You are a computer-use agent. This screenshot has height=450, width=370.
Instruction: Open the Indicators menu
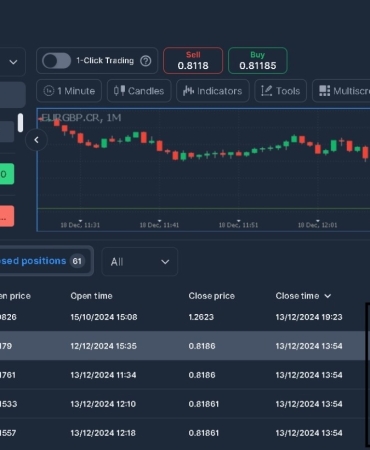[x=213, y=91]
